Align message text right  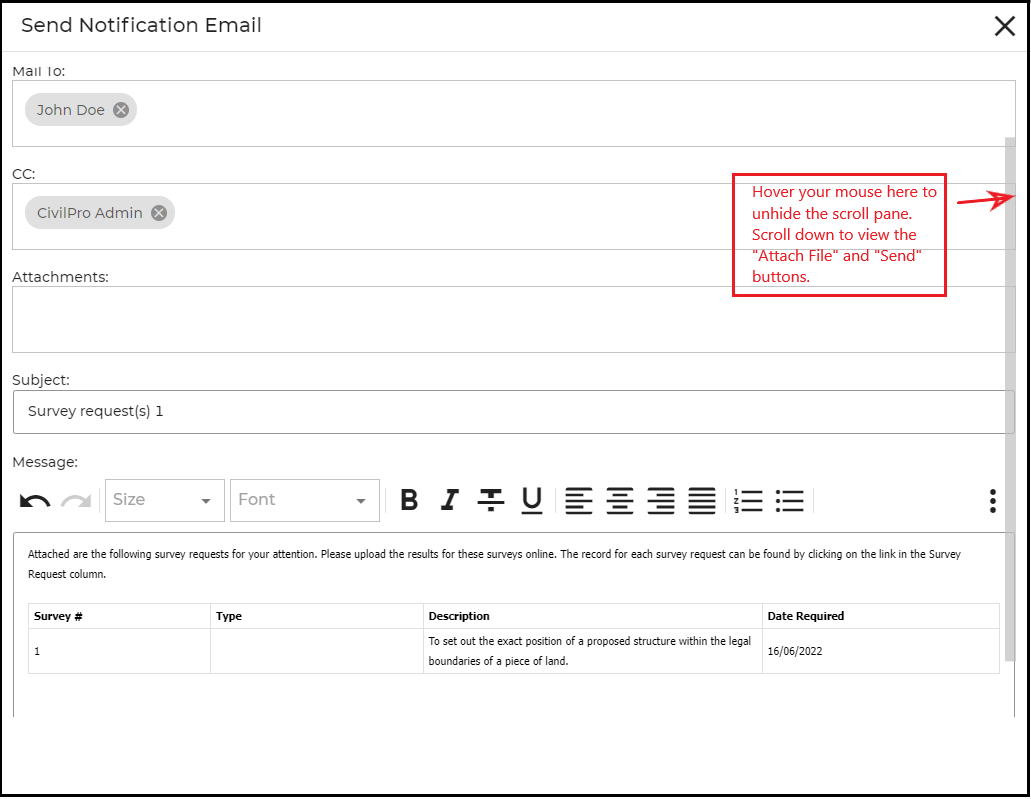pos(661,500)
